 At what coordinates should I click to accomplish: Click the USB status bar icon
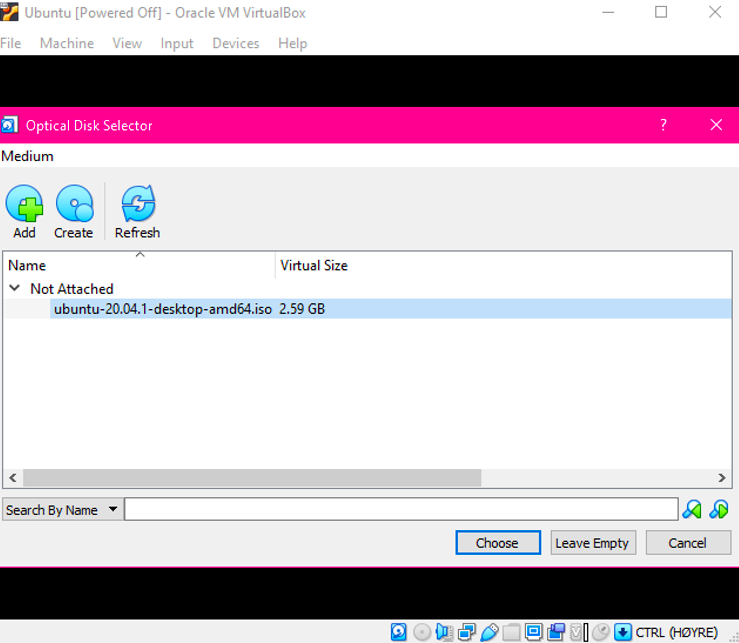click(x=489, y=632)
